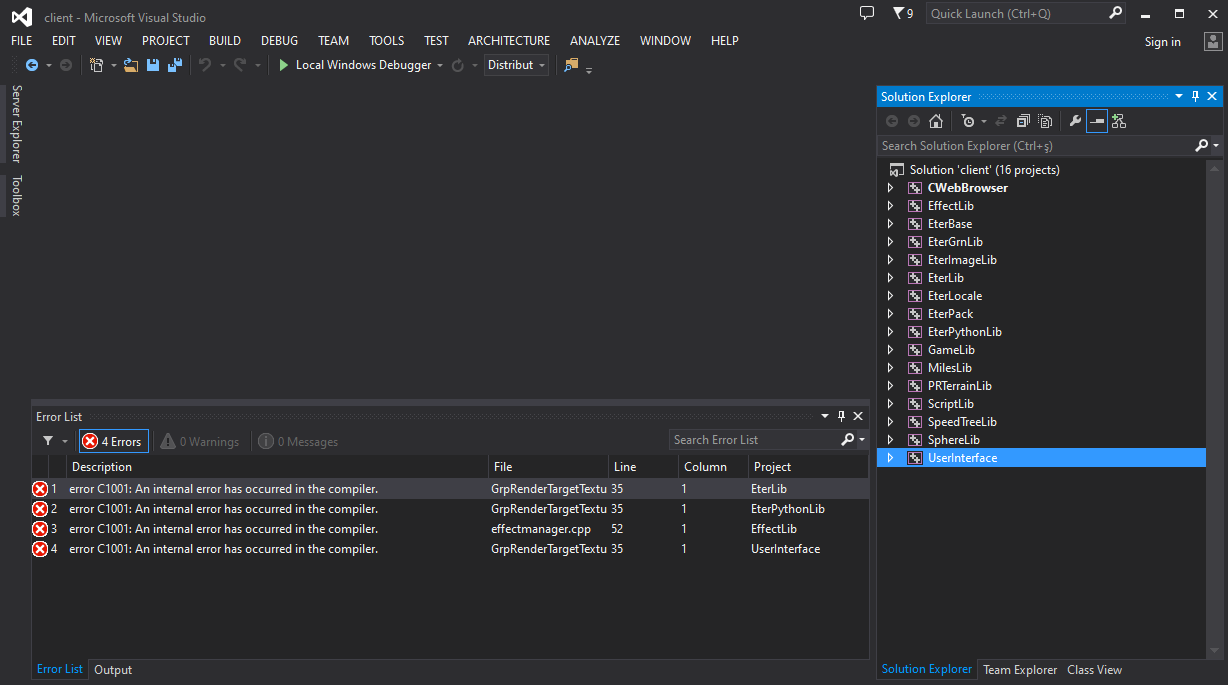
Task: Start the Local Windows Debugger
Action: tap(355, 65)
